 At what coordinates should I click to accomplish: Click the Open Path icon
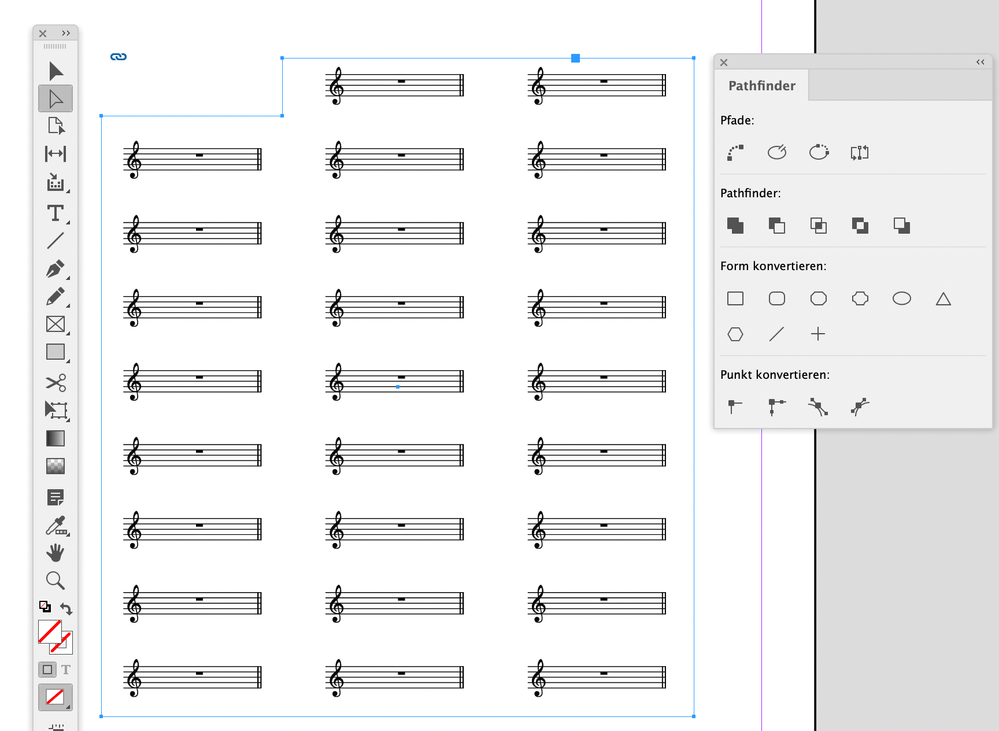(777, 152)
